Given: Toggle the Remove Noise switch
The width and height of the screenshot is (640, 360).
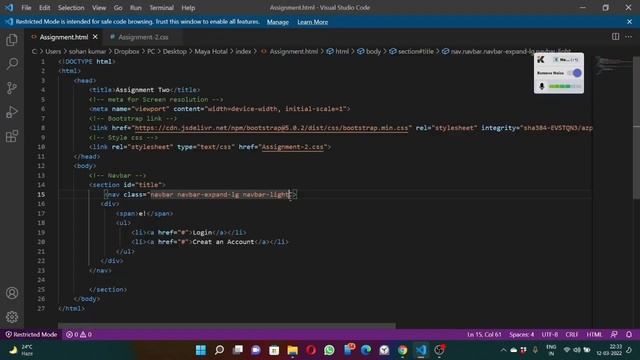Looking at the screenshot, I should click(574, 73).
